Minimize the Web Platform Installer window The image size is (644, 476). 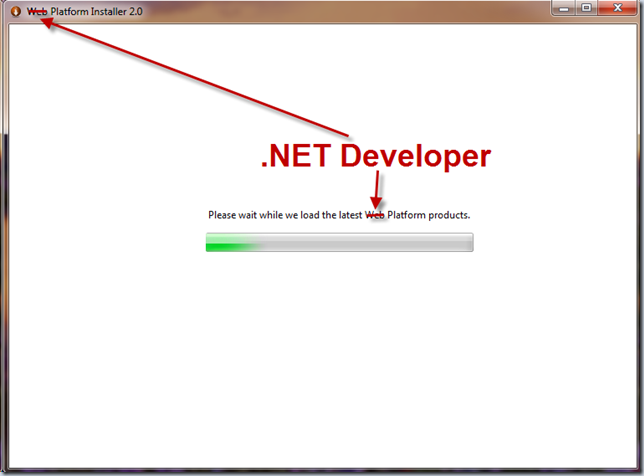coord(564,8)
